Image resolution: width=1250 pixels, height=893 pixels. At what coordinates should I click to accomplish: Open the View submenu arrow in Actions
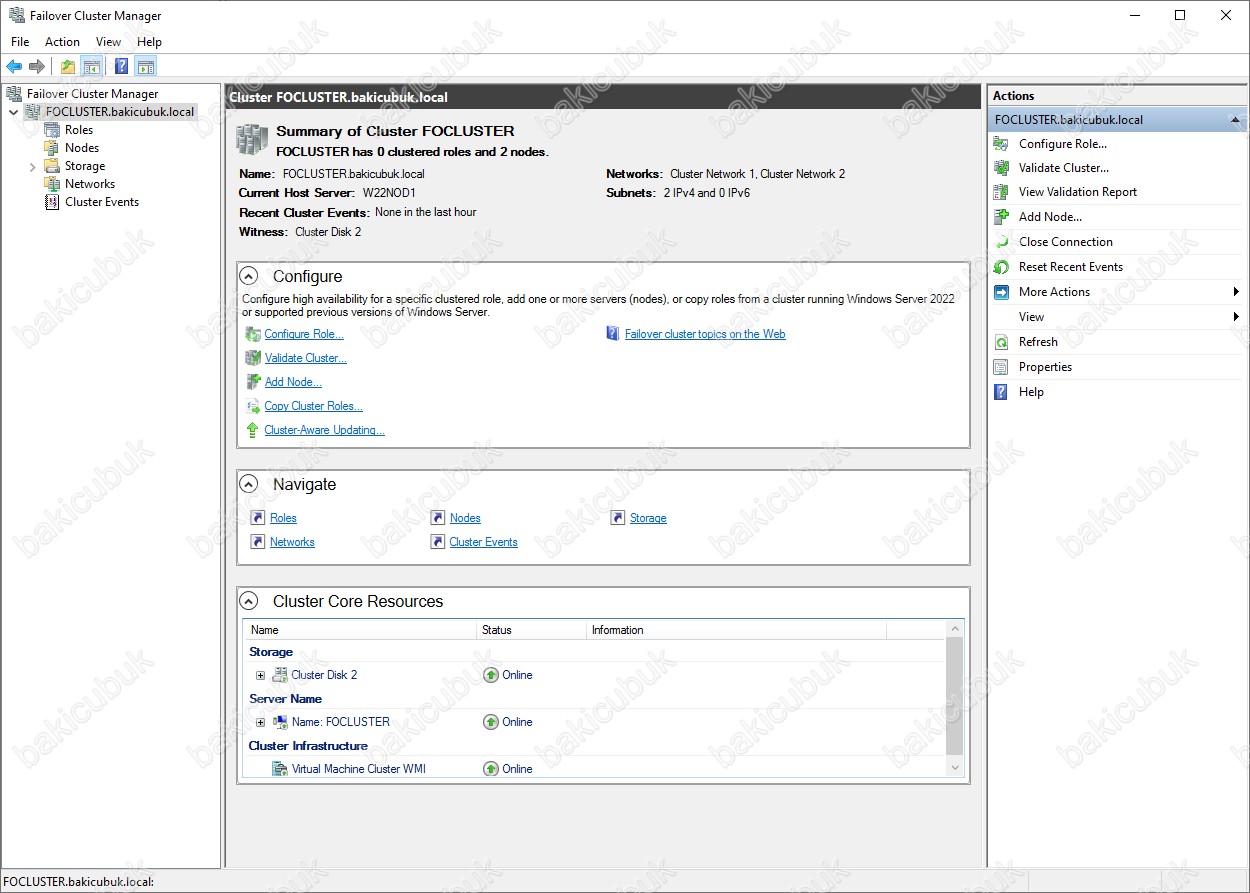tap(1237, 317)
